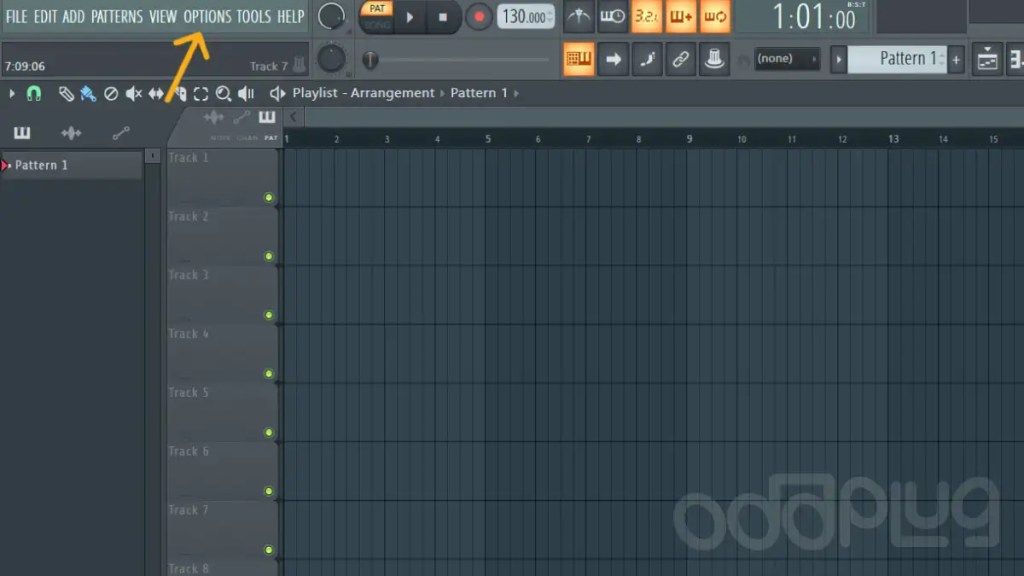The height and width of the screenshot is (576, 1024).
Task: Toggle multilink to controllers icon
Action: tap(680, 59)
